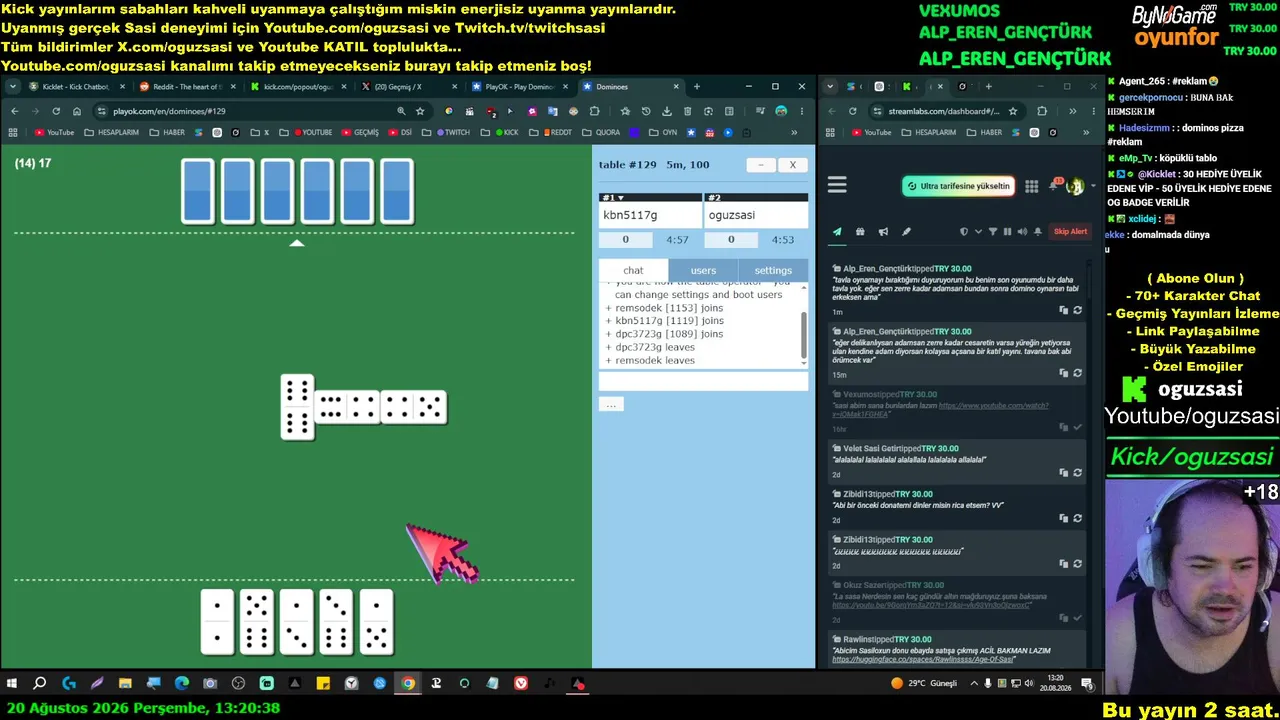The height and width of the screenshot is (720, 1280).
Task: Pause the Streamlabs alert queue
Action: [1007, 232]
